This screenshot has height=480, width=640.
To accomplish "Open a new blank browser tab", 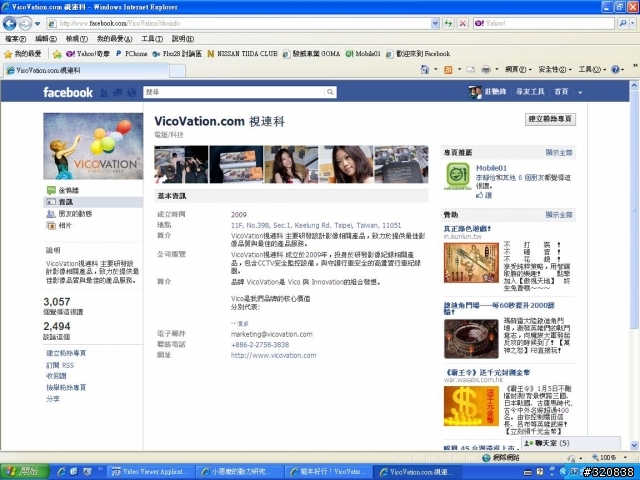I will pyautogui.click(x=178, y=71).
